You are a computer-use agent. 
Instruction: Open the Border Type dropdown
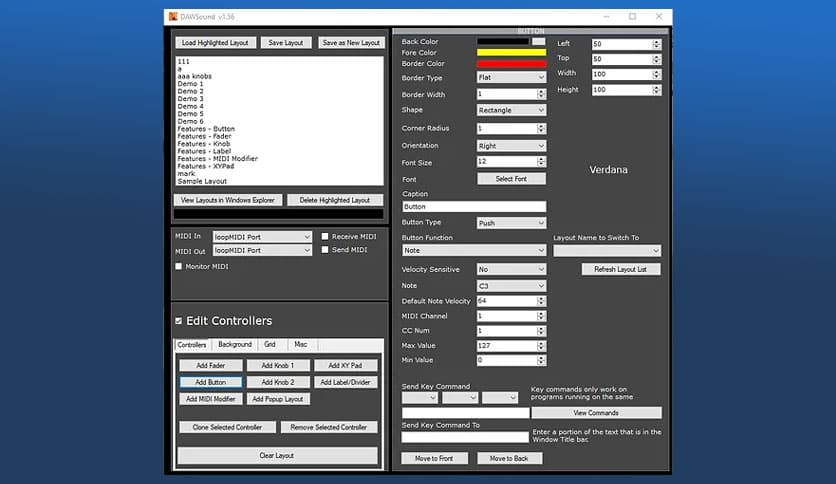coord(511,77)
